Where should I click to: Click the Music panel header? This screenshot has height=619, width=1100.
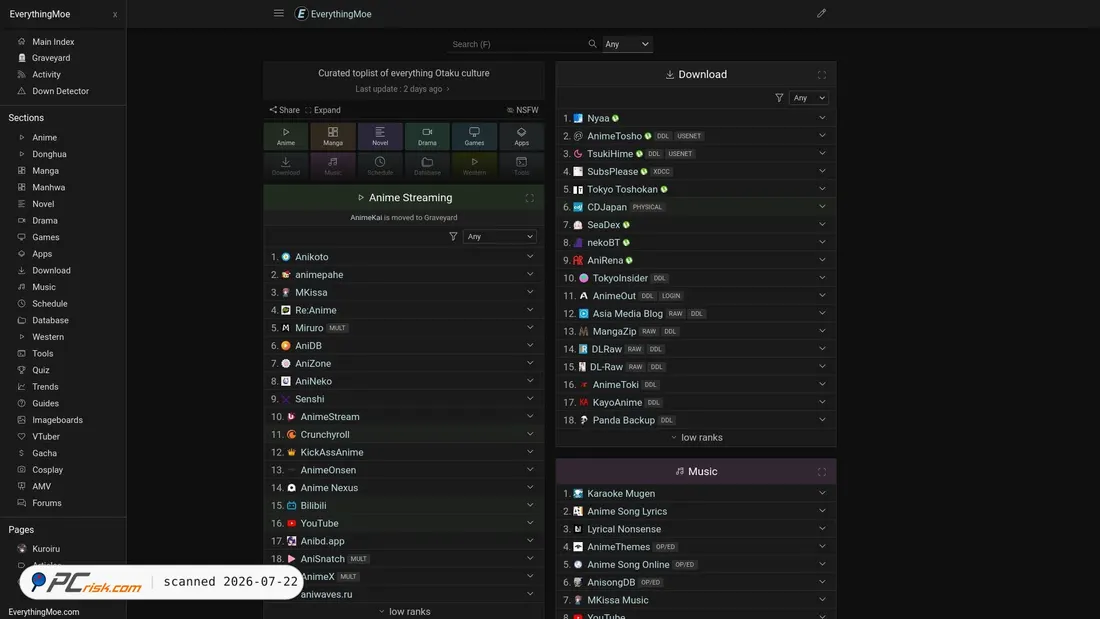point(696,472)
